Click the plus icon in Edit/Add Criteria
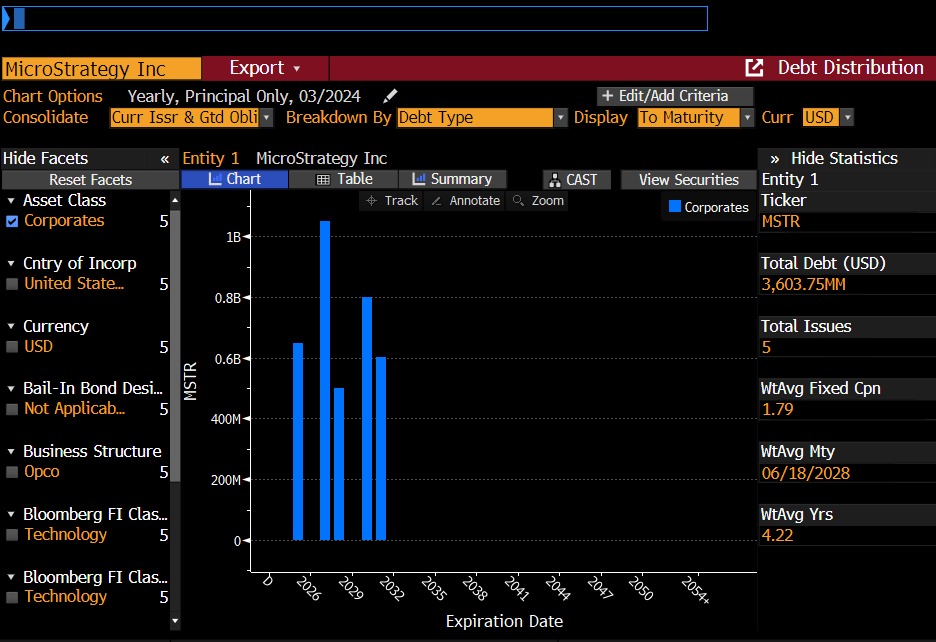The image size is (936, 642). click(x=607, y=96)
